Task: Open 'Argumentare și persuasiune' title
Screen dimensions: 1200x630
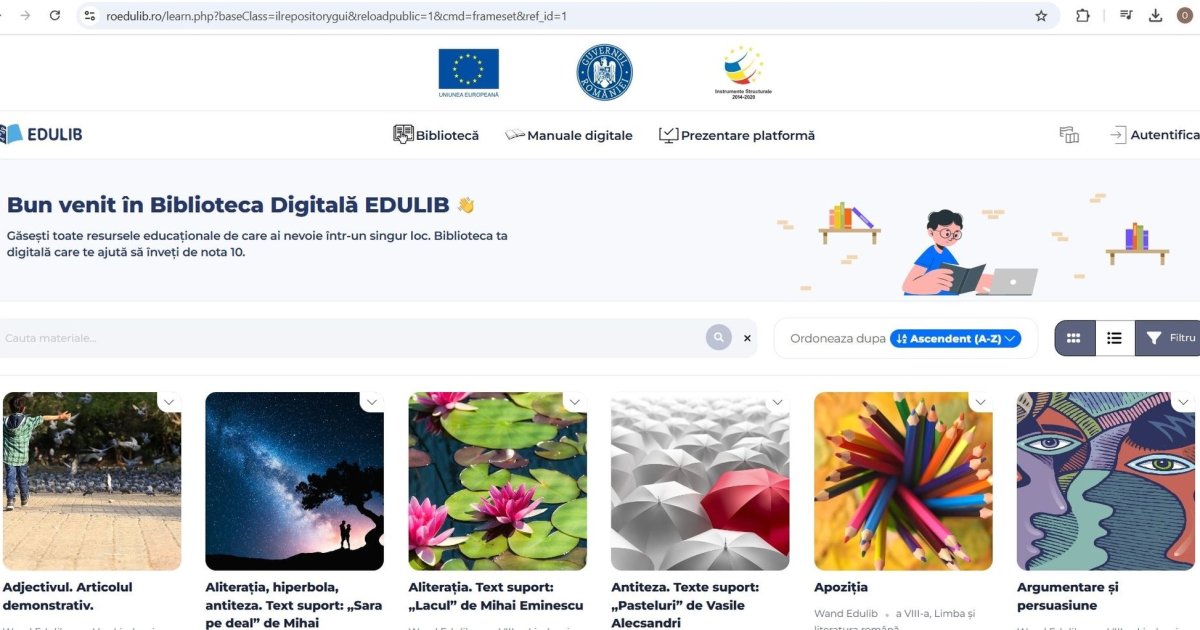Action: tap(1068, 596)
